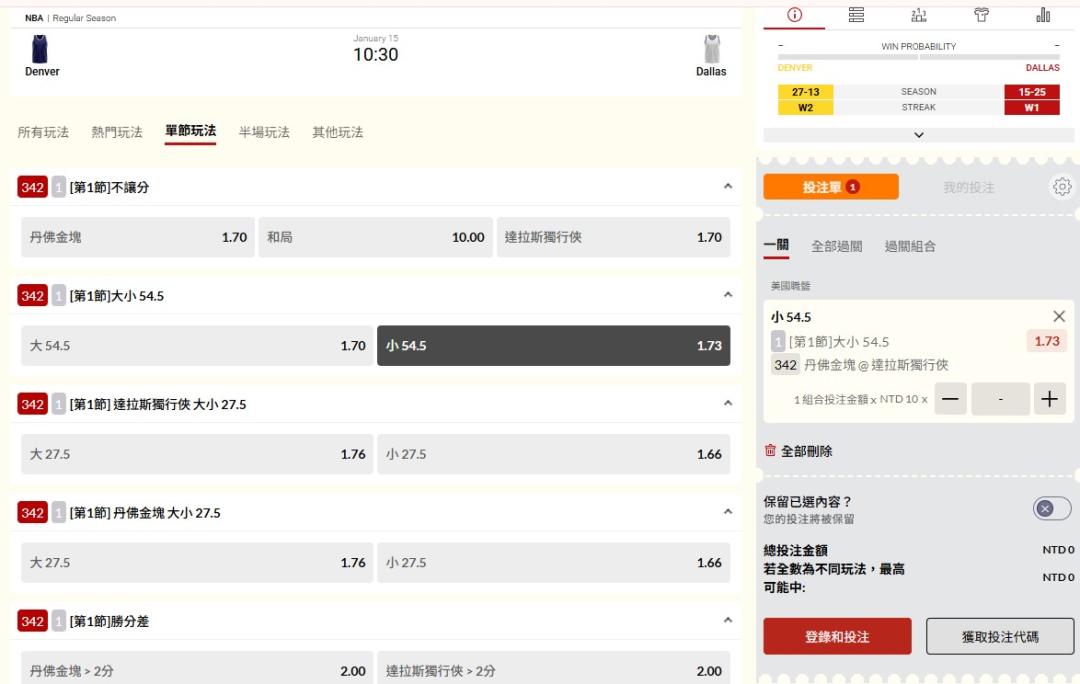Click the 登錄和投注 button

[837, 637]
